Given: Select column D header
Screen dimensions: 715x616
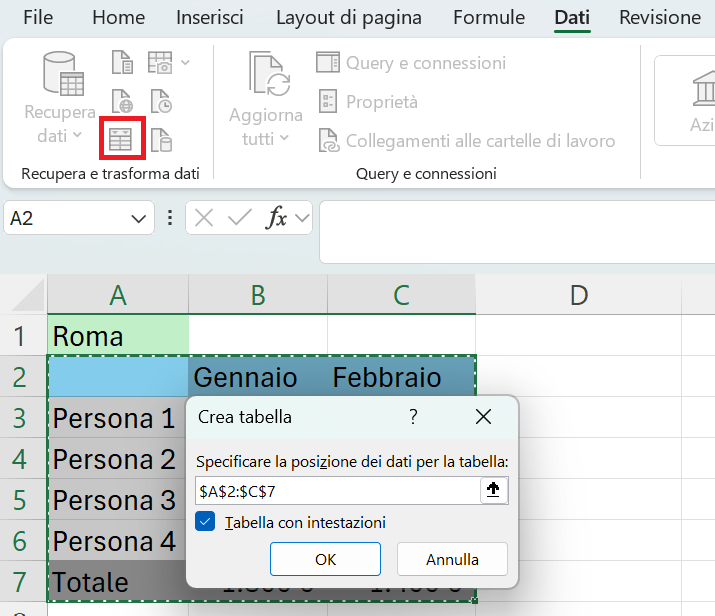Looking at the screenshot, I should pyautogui.click(x=579, y=295).
